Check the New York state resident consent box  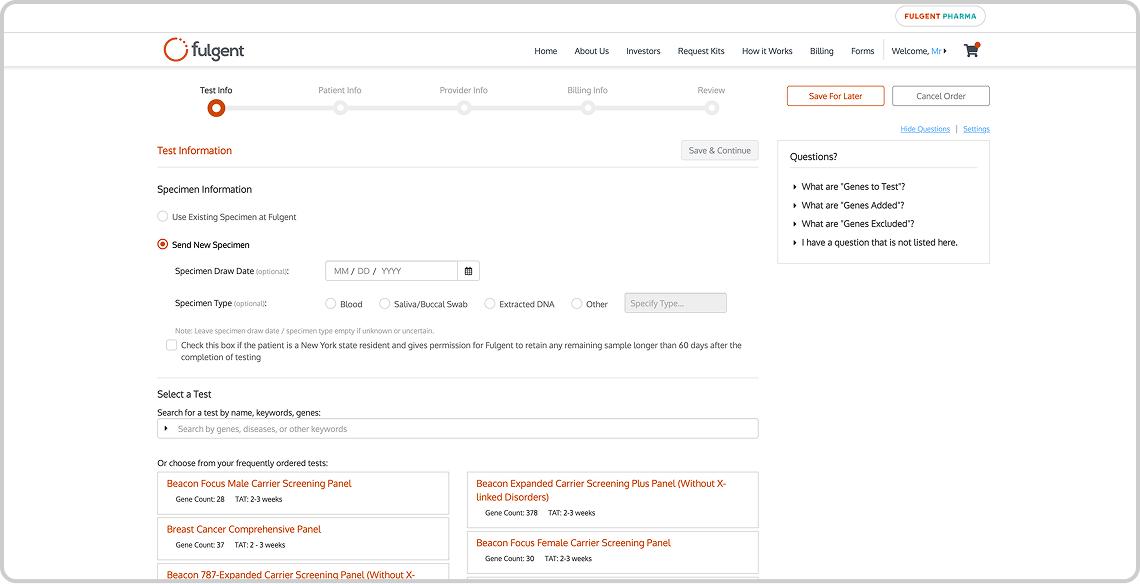click(x=171, y=344)
